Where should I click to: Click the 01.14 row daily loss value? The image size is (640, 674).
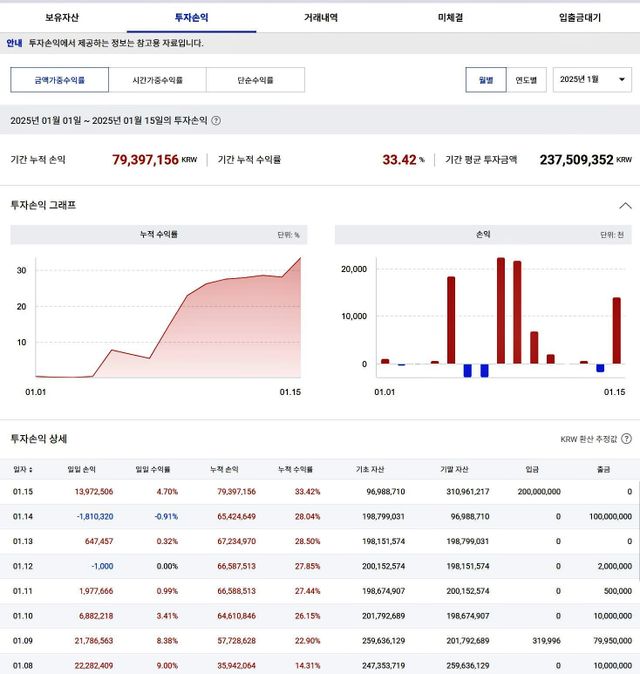click(93, 517)
